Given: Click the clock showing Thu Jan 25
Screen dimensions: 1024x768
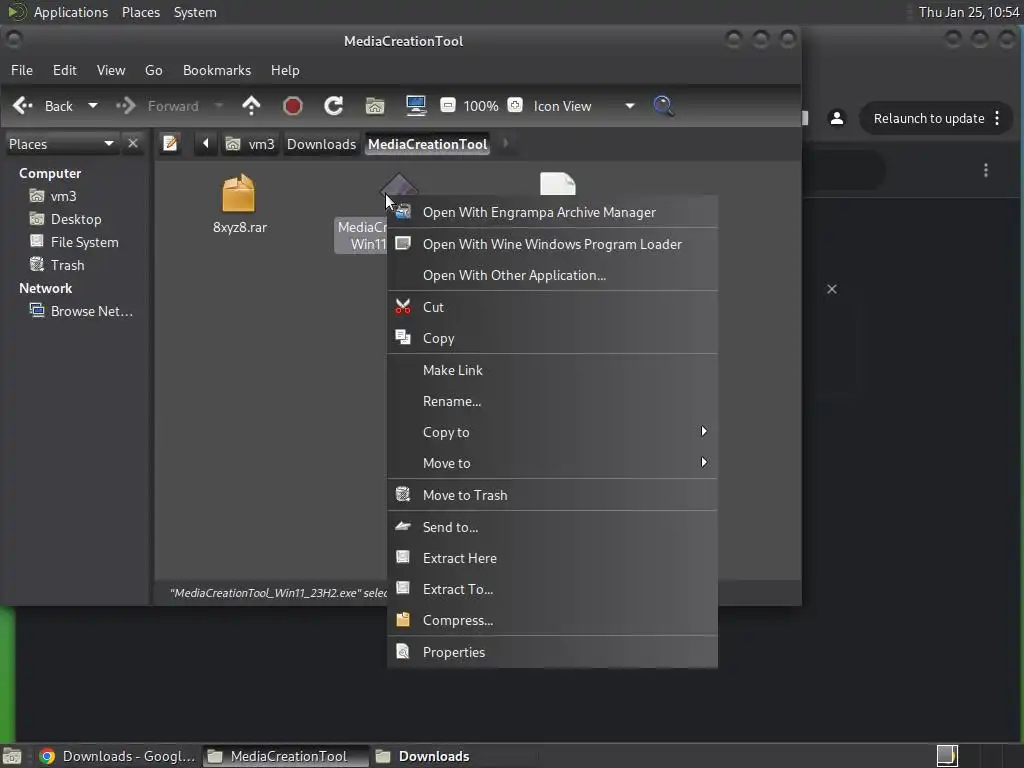Looking at the screenshot, I should [968, 12].
